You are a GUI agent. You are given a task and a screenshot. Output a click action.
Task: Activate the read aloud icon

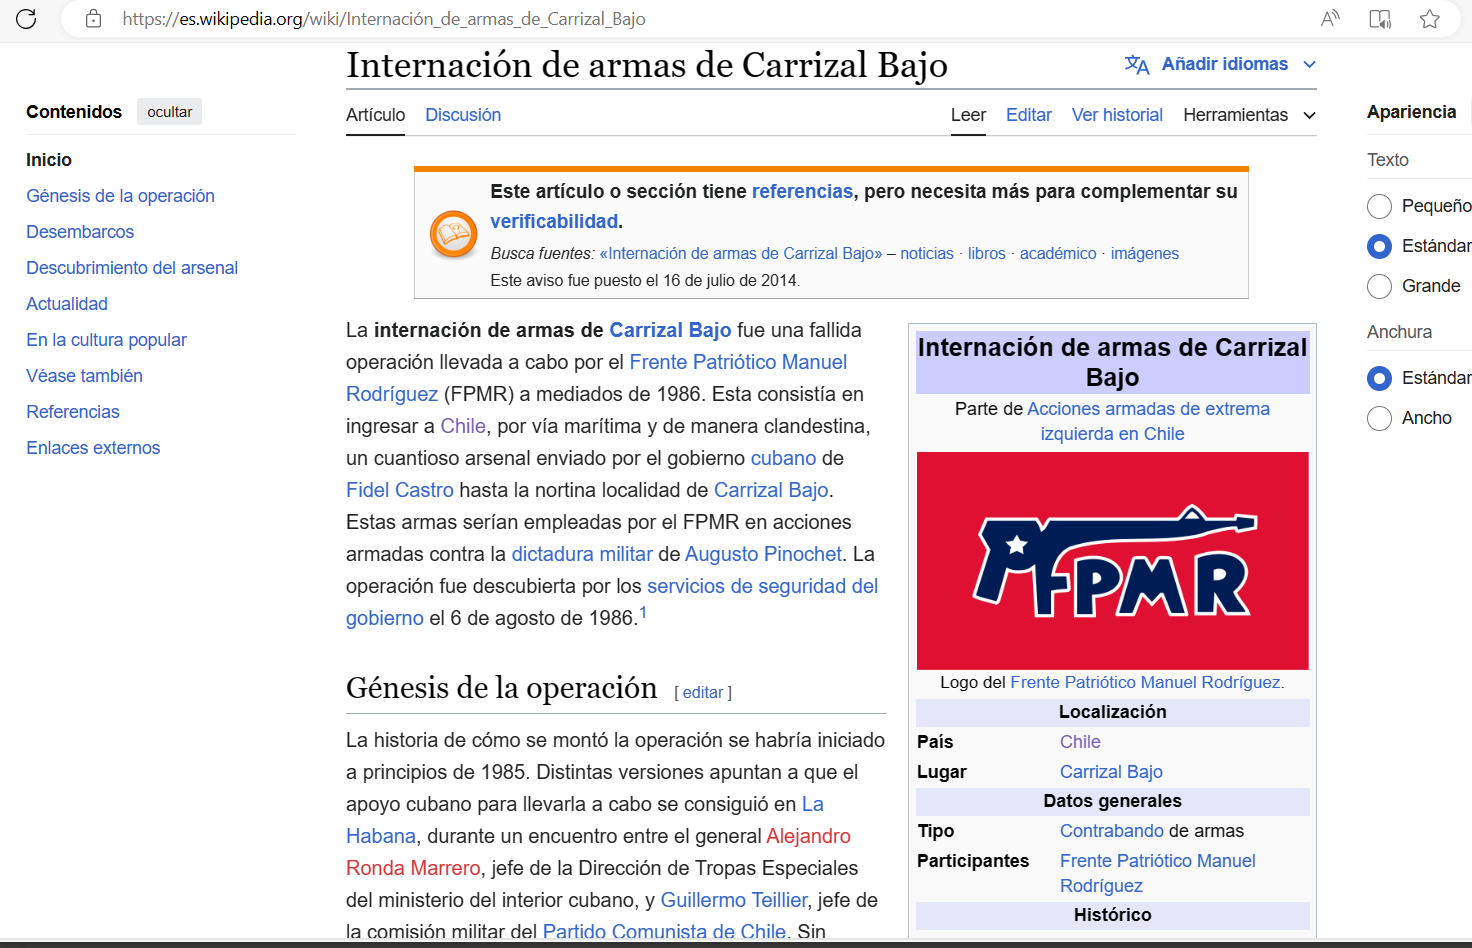coord(1330,18)
